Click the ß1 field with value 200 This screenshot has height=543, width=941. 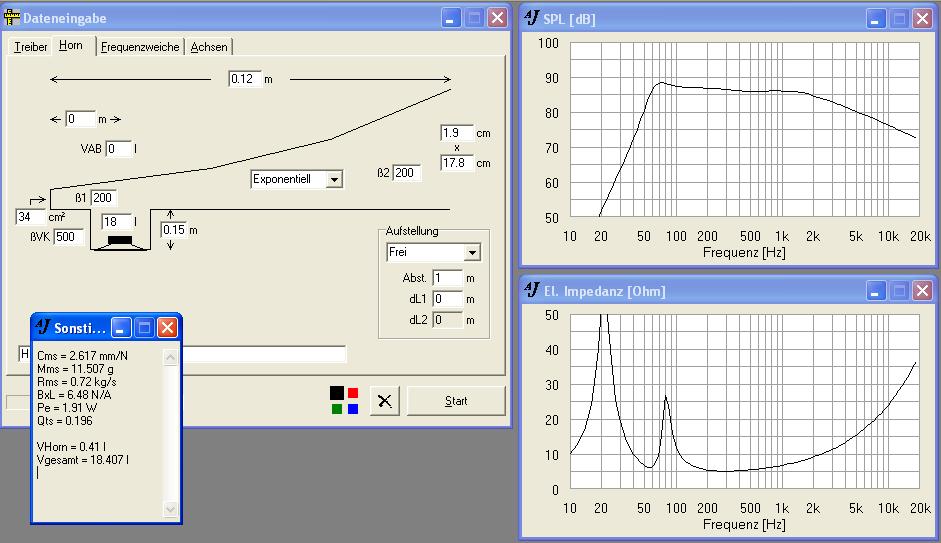(x=103, y=197)
